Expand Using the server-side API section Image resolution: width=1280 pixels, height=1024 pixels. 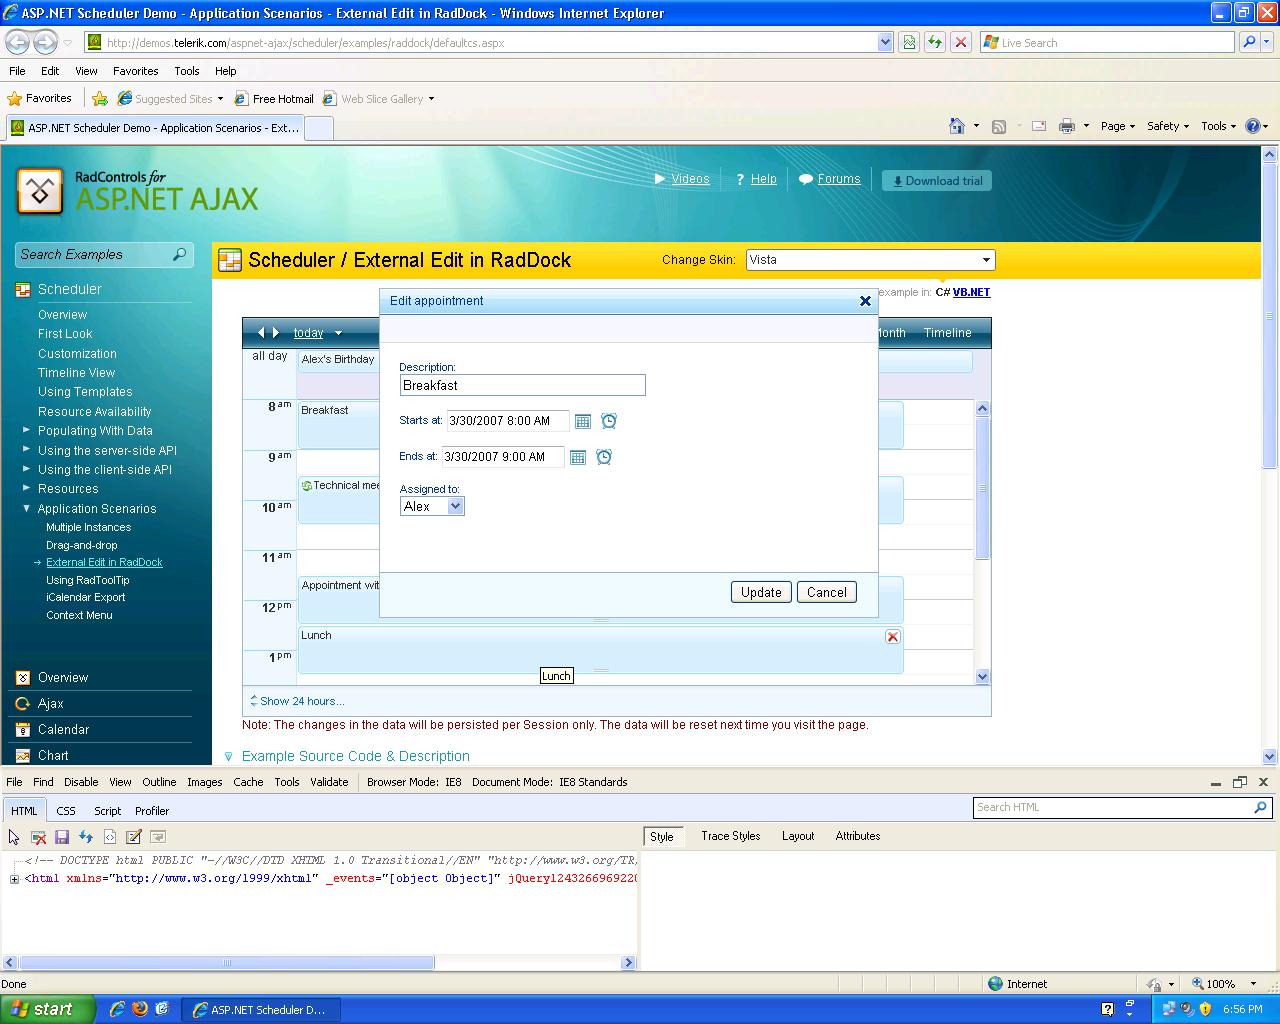click(26, 450)
